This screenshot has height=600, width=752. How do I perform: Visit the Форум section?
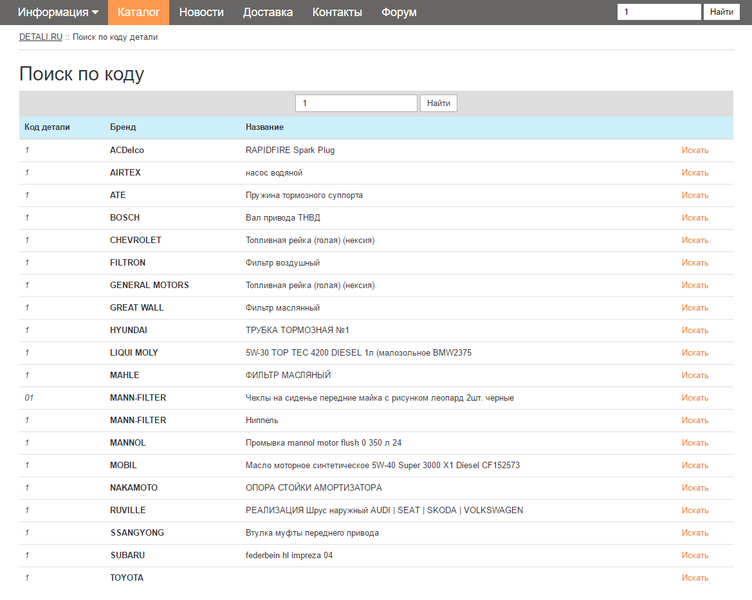click(399, 12)
